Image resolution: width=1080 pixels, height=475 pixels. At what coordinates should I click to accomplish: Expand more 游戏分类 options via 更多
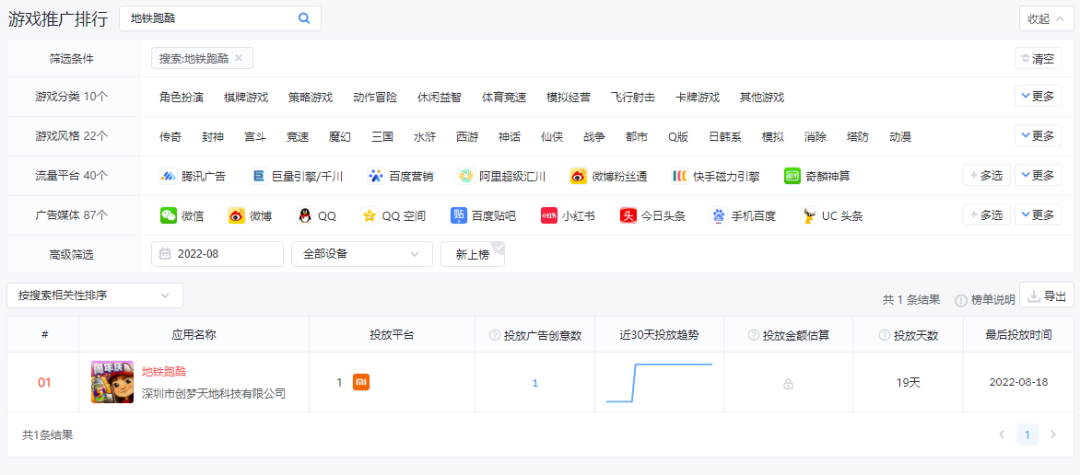click(1038, 96)
